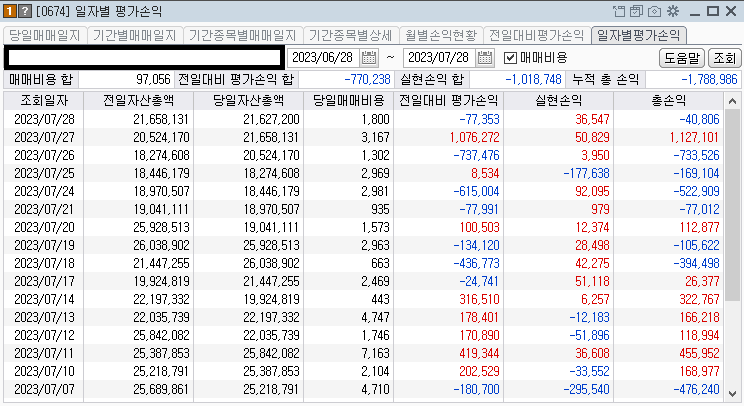Click the 전일대비 평가손익 column header
744x406 pixels.
[x=449, y=101]
